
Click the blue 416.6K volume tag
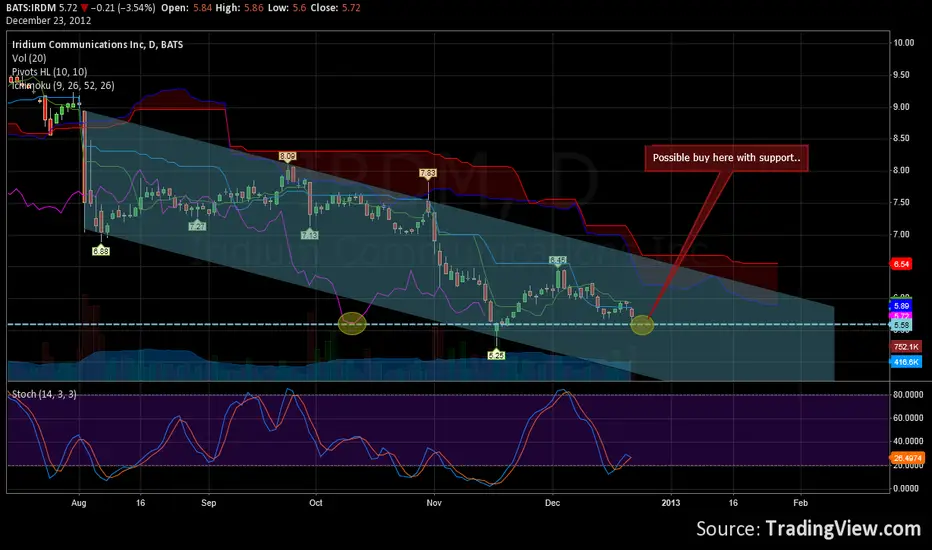click(906, 362)
